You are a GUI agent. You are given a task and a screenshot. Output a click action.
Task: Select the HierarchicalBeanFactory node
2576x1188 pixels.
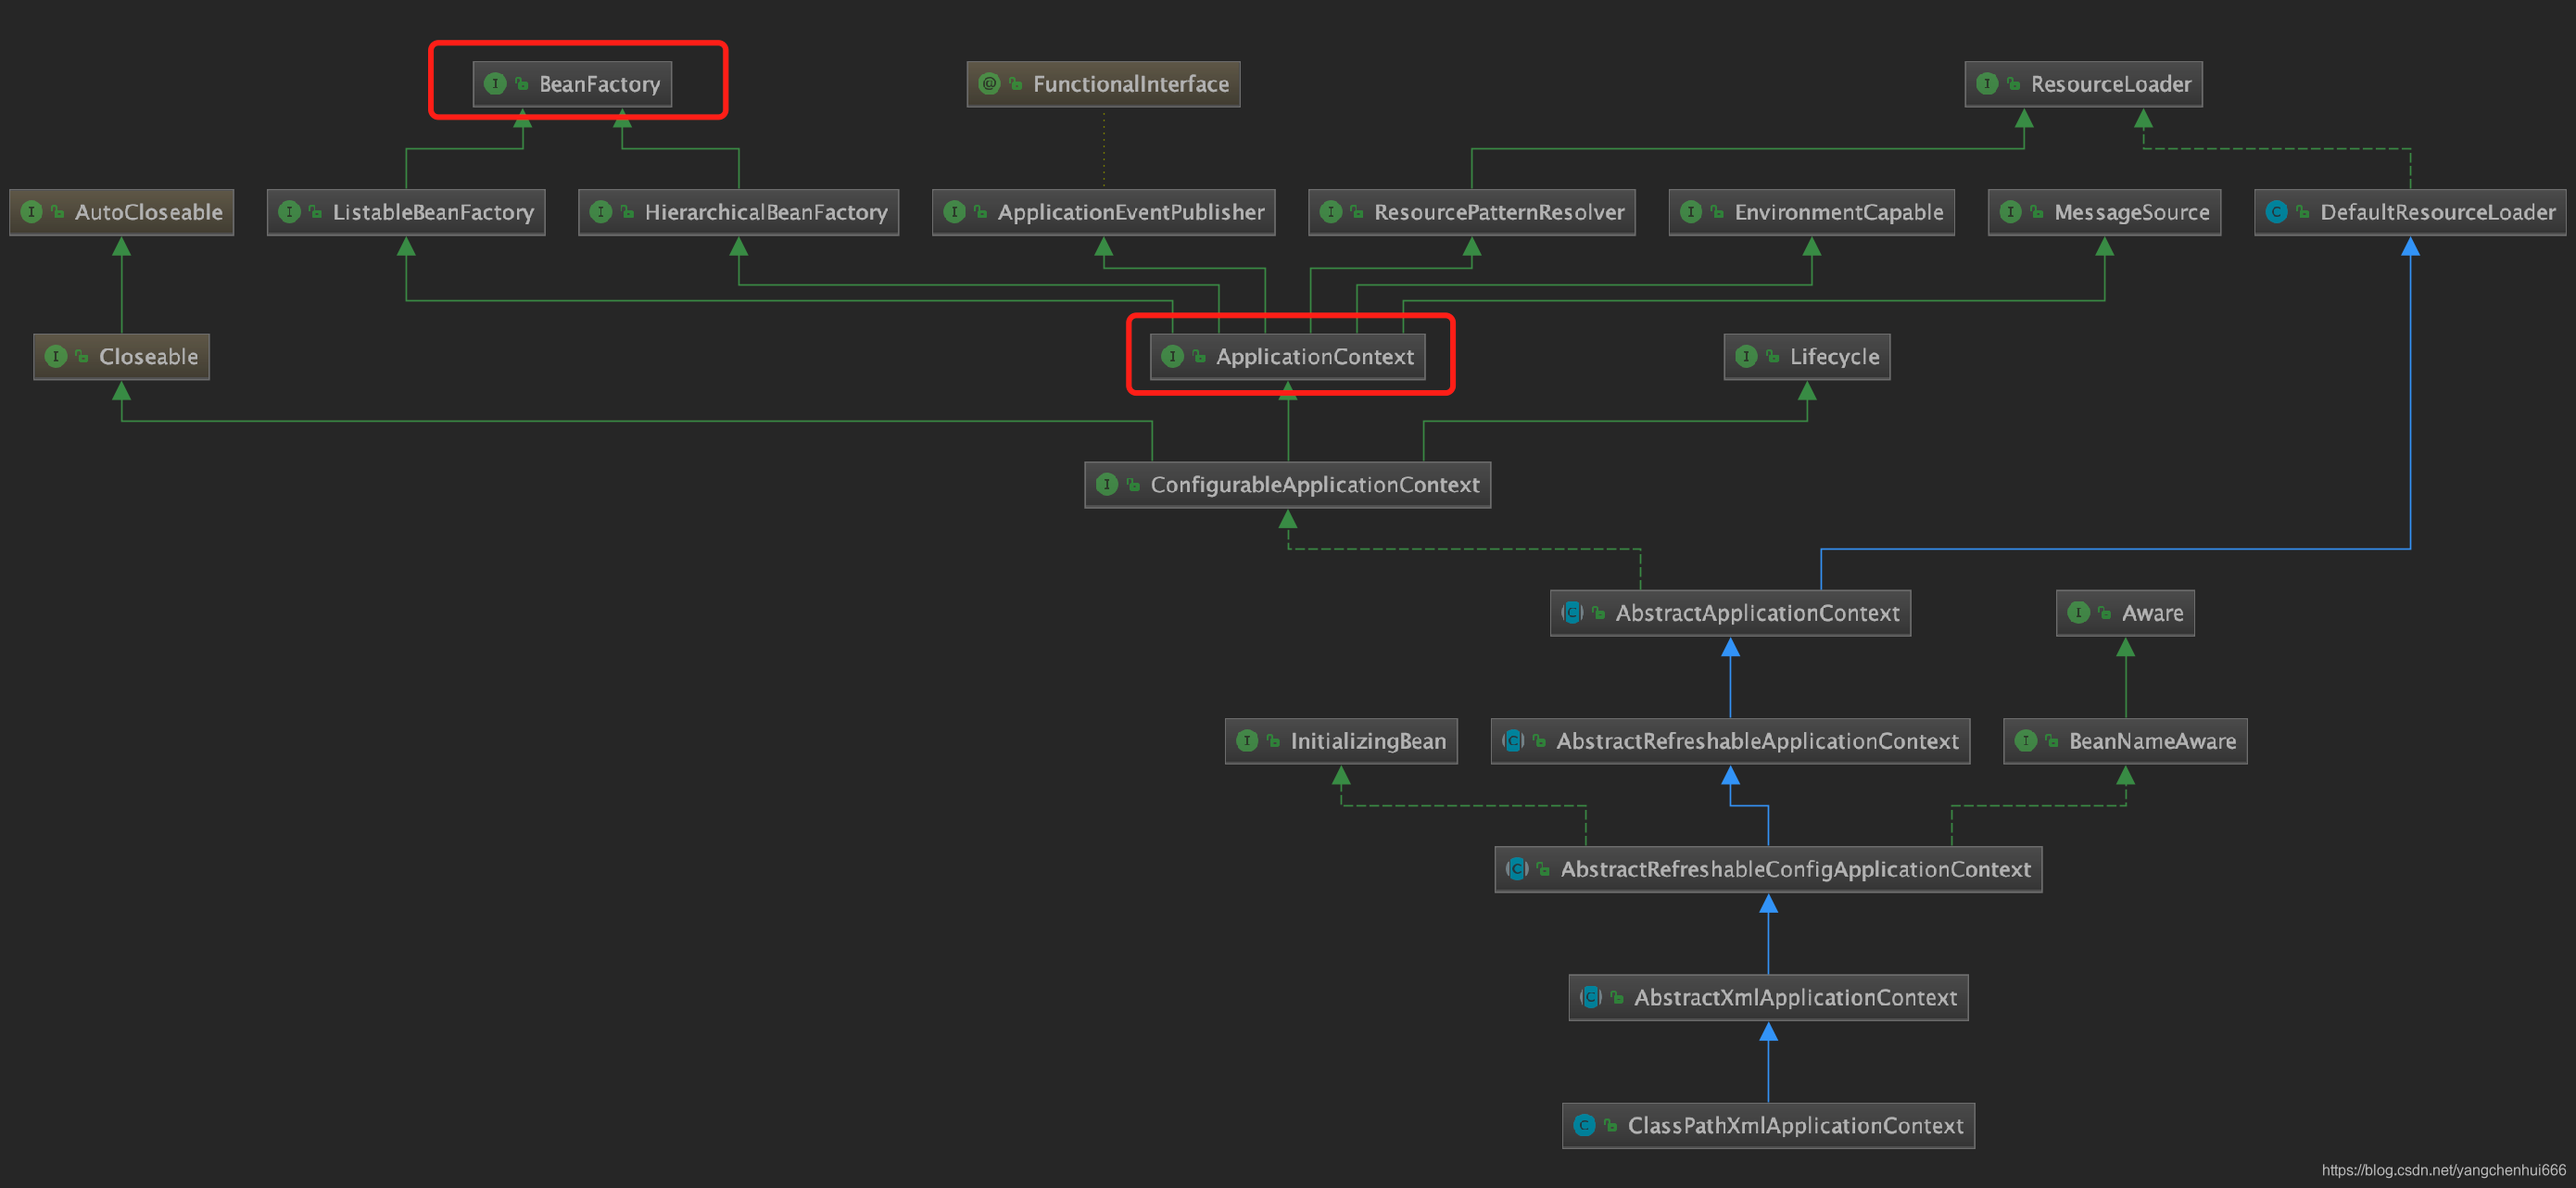click(765, 212)
